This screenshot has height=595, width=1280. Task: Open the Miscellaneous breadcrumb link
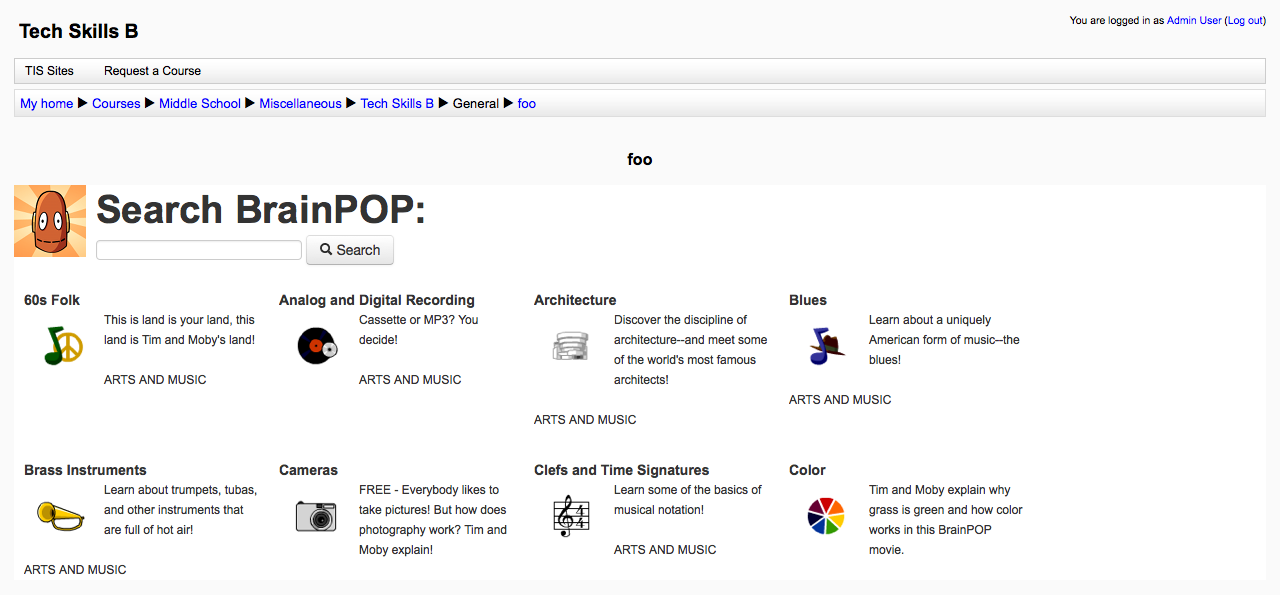click(301, 103)
